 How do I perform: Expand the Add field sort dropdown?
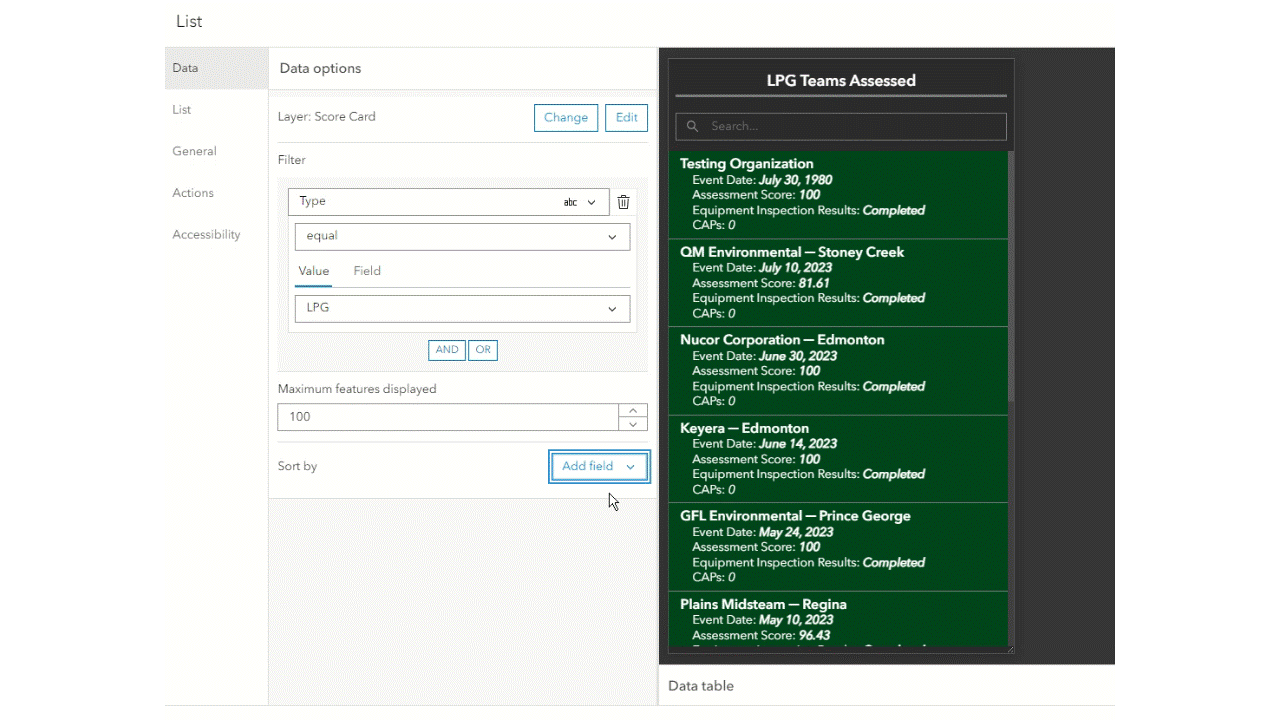(x=598, y=466)
